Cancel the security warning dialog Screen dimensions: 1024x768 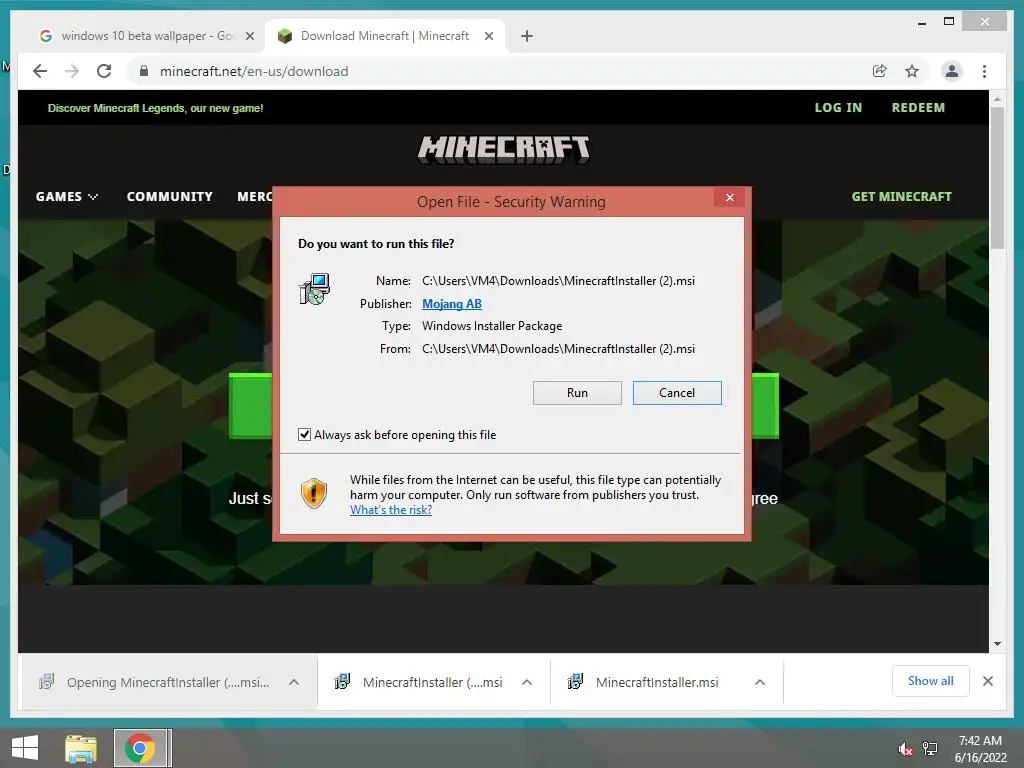[677, 392]
